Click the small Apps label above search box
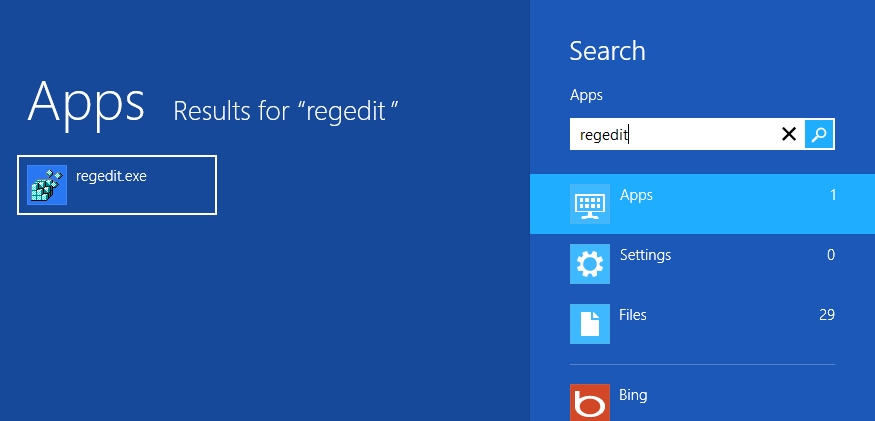This screenshot has width=875, height=421. point(586,95)
